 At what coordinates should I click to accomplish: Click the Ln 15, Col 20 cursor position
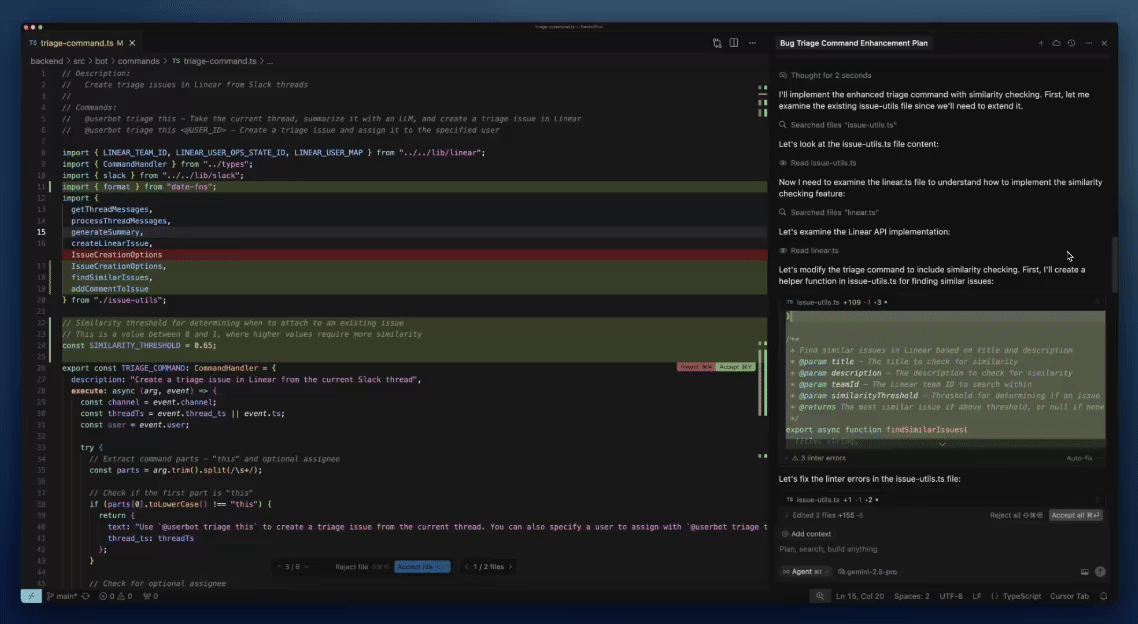point(859,596)
